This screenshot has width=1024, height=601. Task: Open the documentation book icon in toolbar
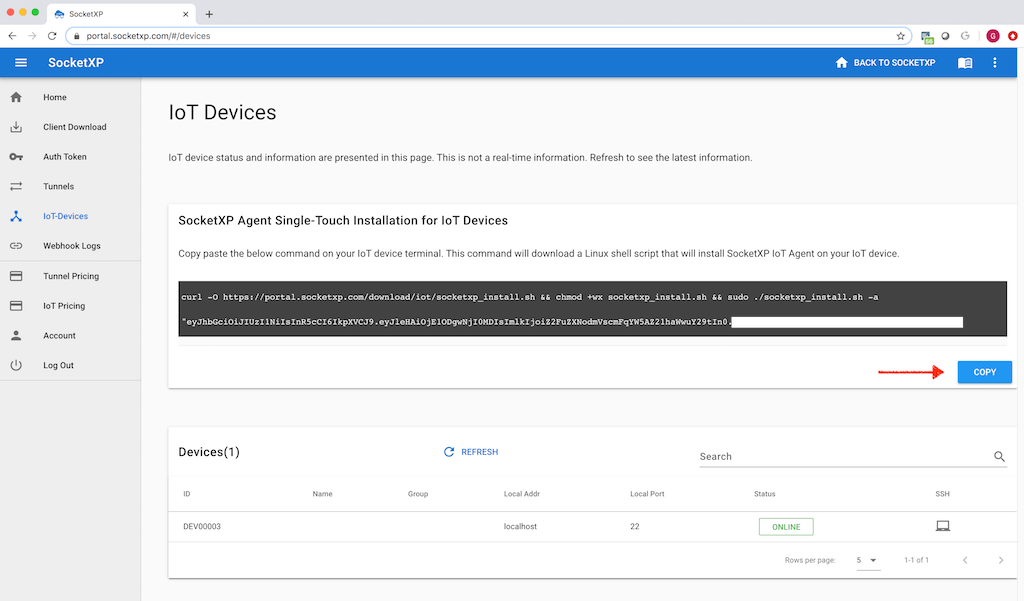963,62
